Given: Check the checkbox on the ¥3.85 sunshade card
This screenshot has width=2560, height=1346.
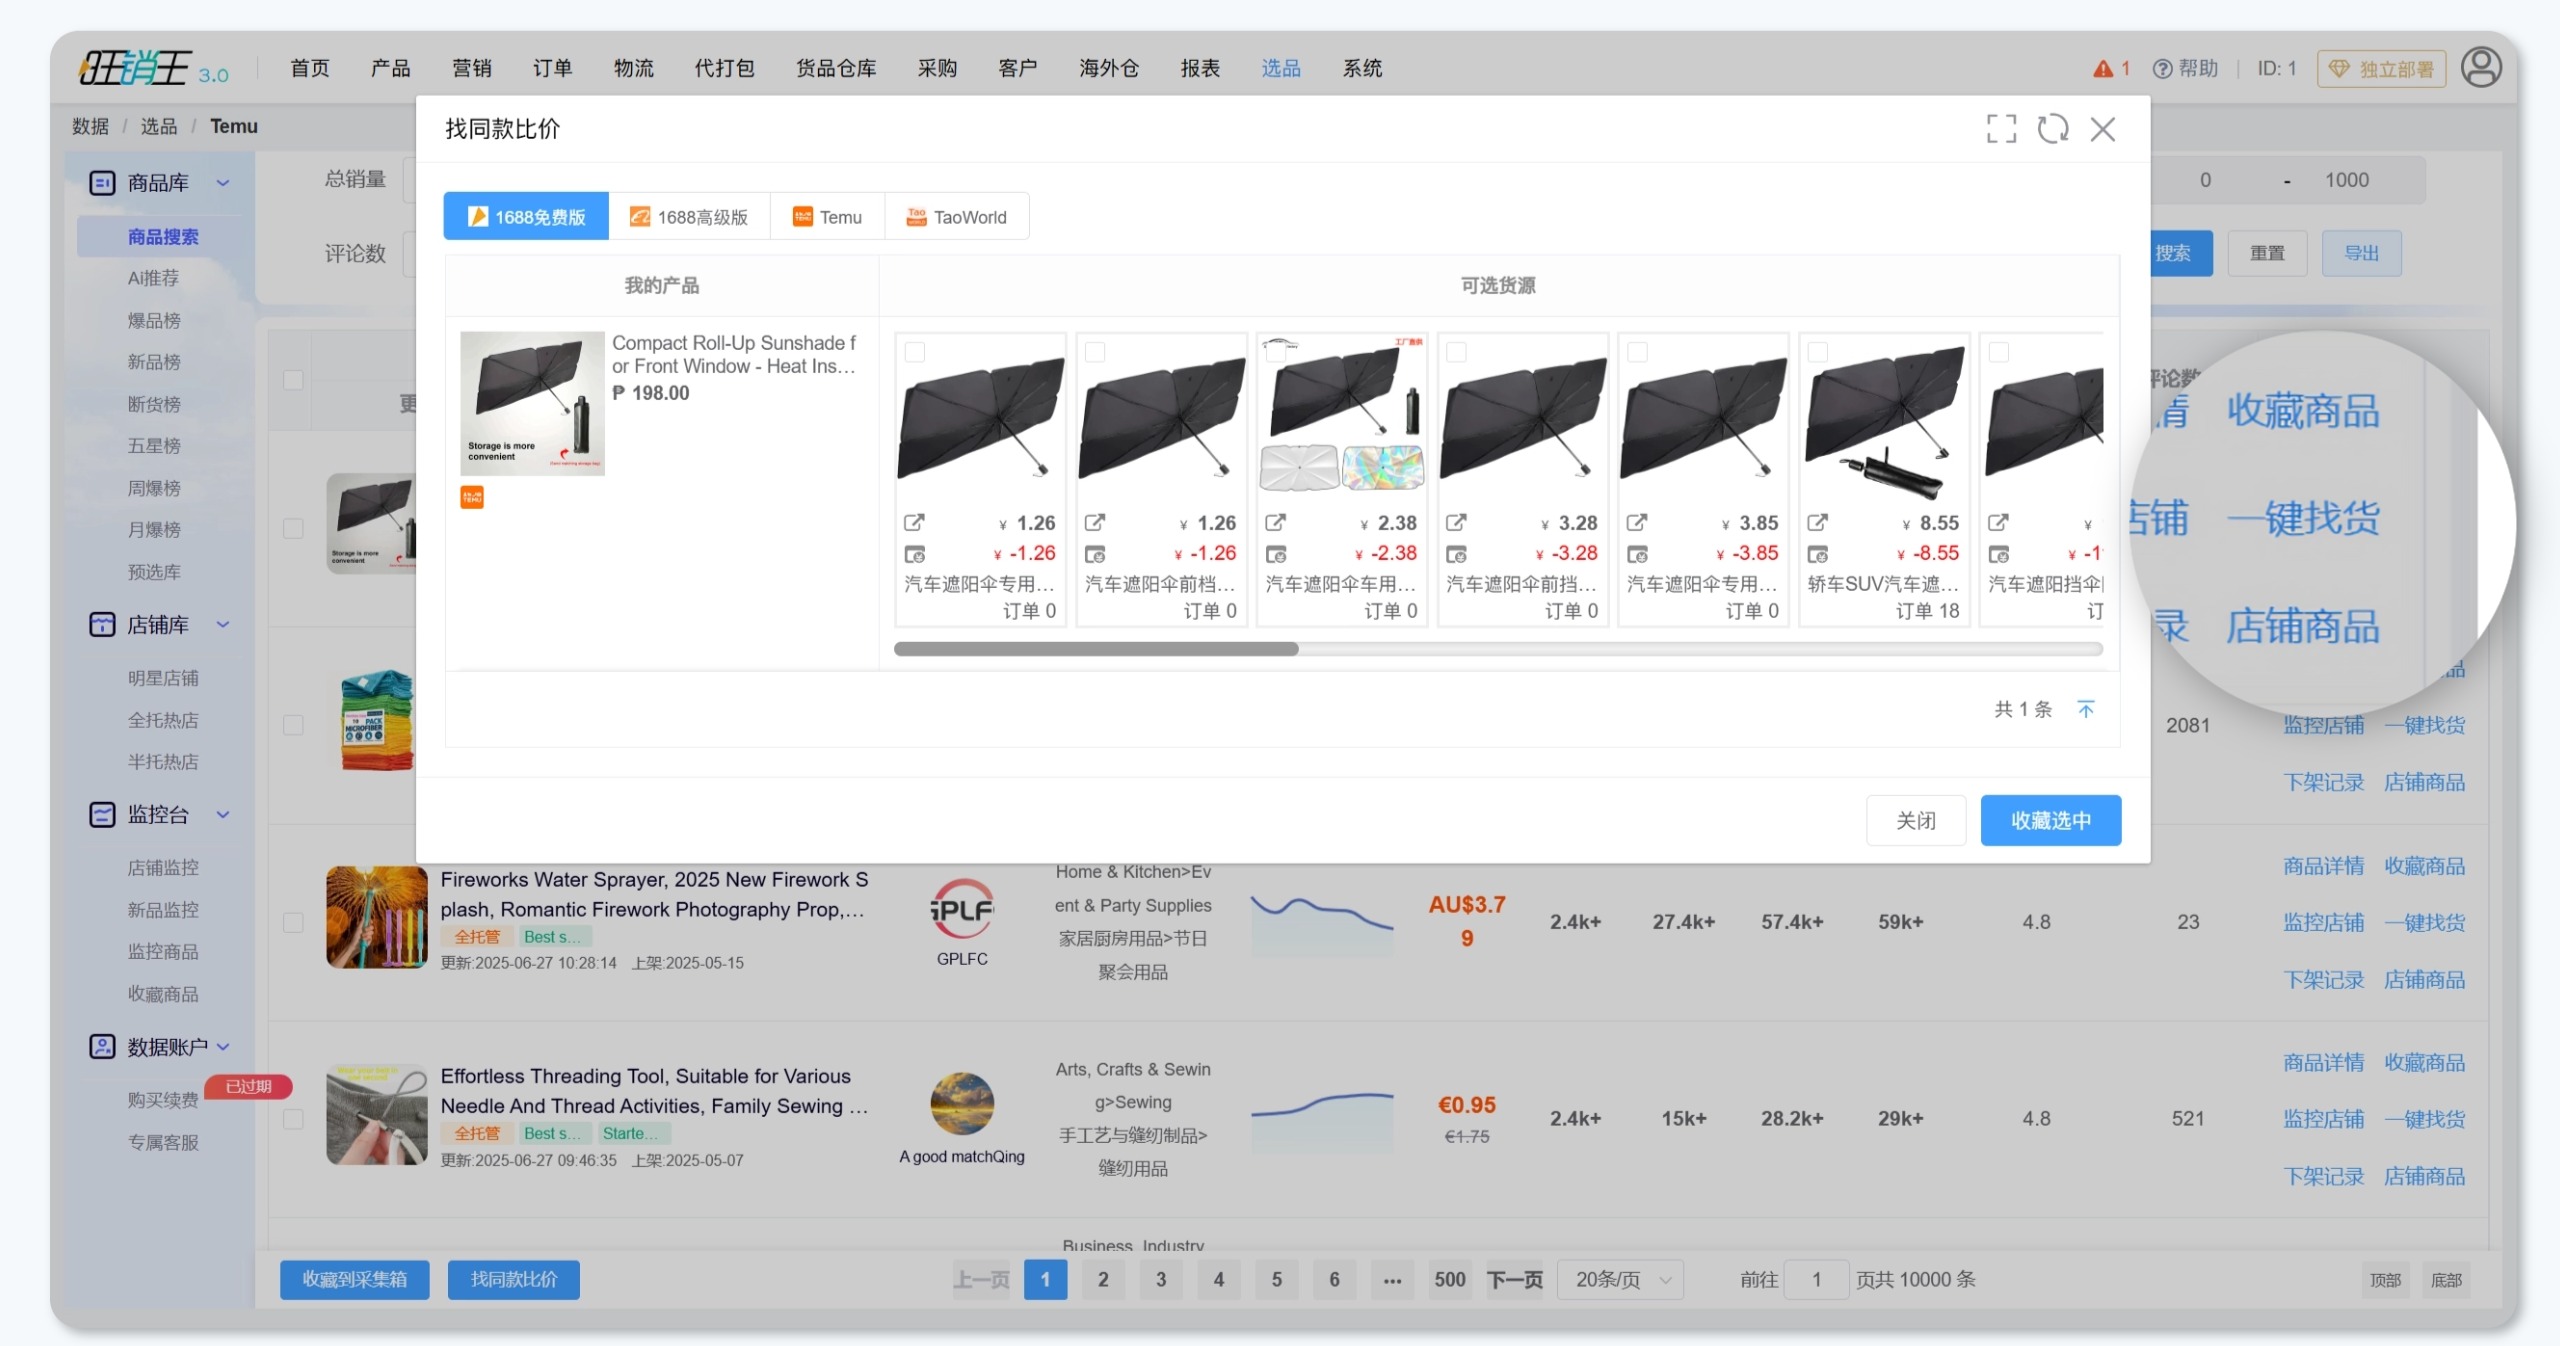Looking at the screenshot, I should (x=1637, y=352).
